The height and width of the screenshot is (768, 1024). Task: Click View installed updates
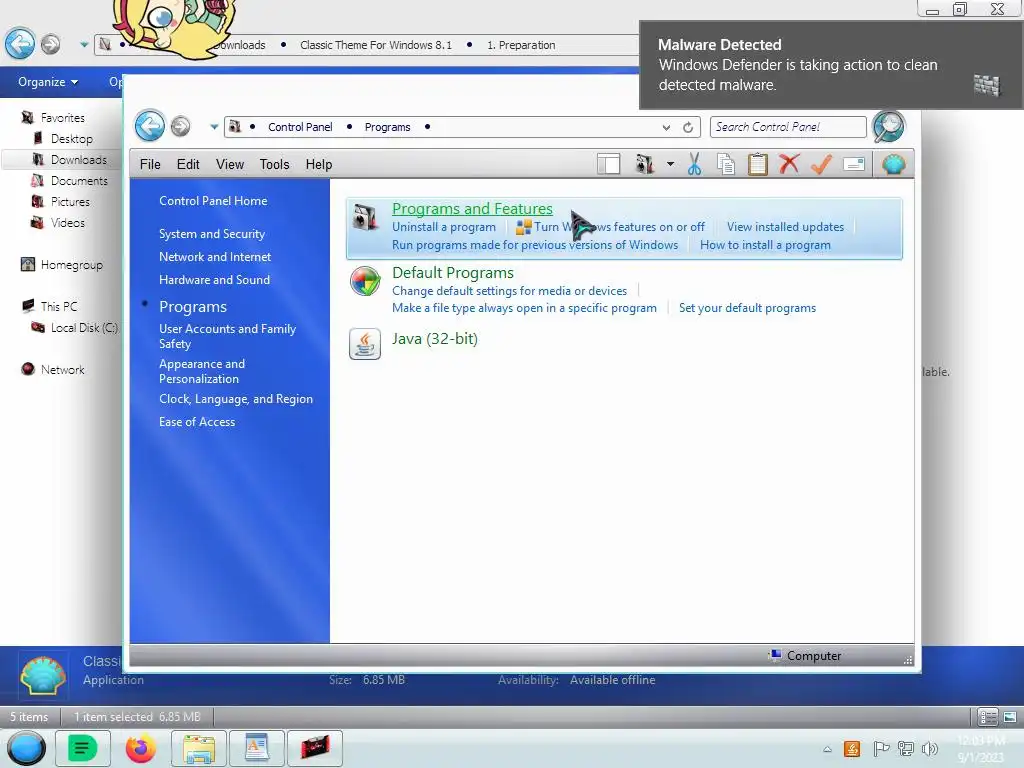click(785, 227)
